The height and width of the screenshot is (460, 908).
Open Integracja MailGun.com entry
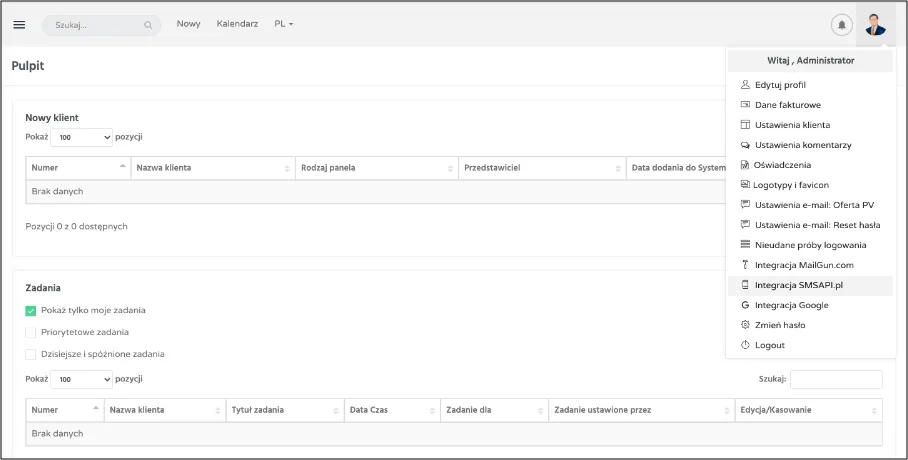click(810, 265)
